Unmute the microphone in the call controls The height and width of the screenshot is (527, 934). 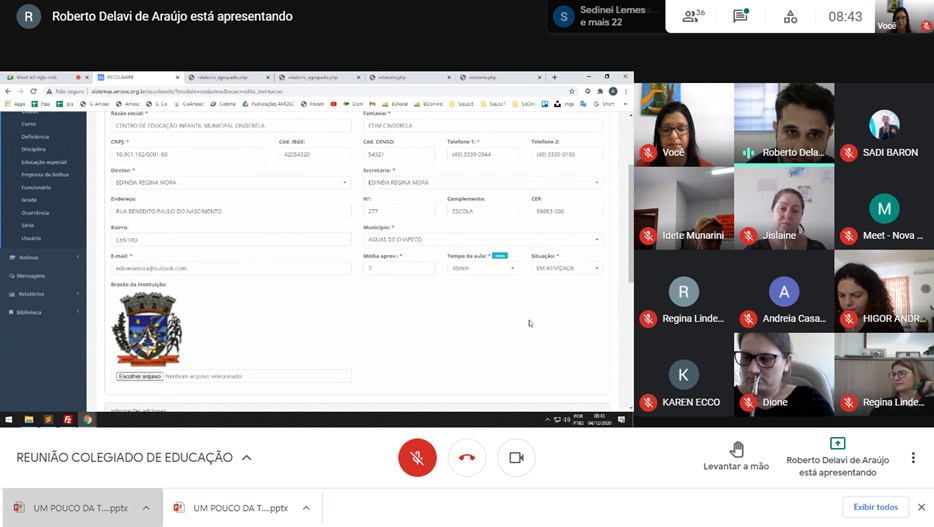click(417, 458)
